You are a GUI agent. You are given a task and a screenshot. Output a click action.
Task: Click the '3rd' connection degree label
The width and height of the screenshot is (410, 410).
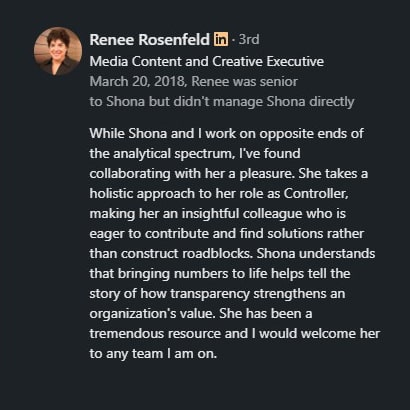pyautogui.click(x=249, y=39)
